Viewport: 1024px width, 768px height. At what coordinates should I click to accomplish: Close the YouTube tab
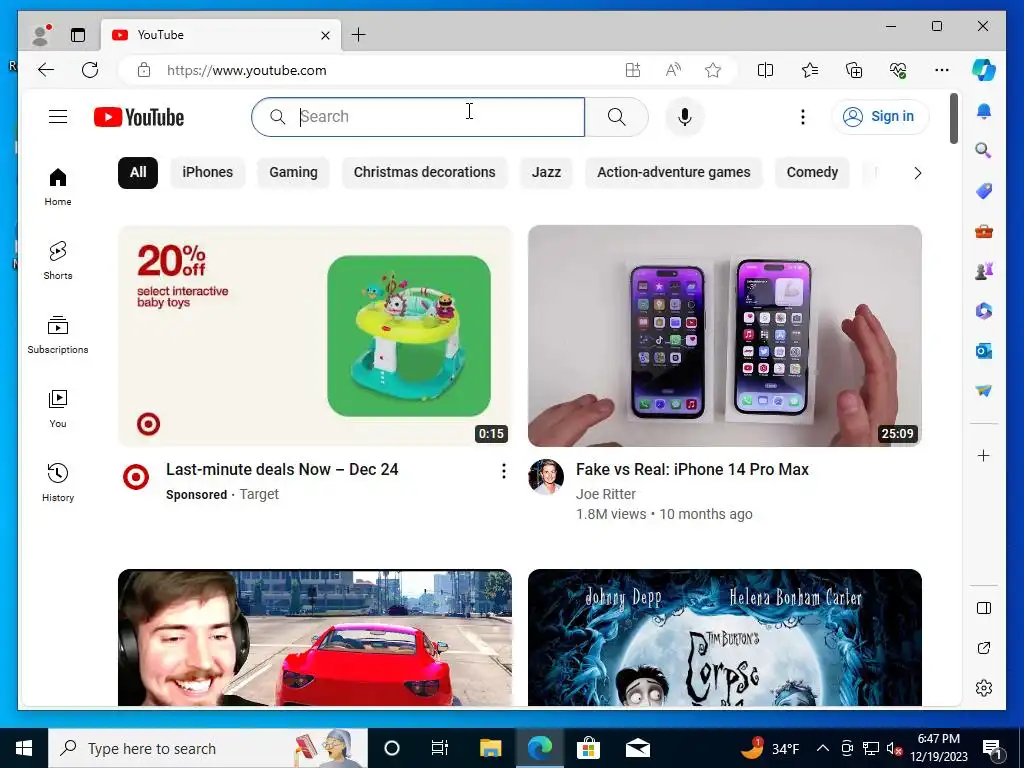pyautogui.click(x=325, y=35)
